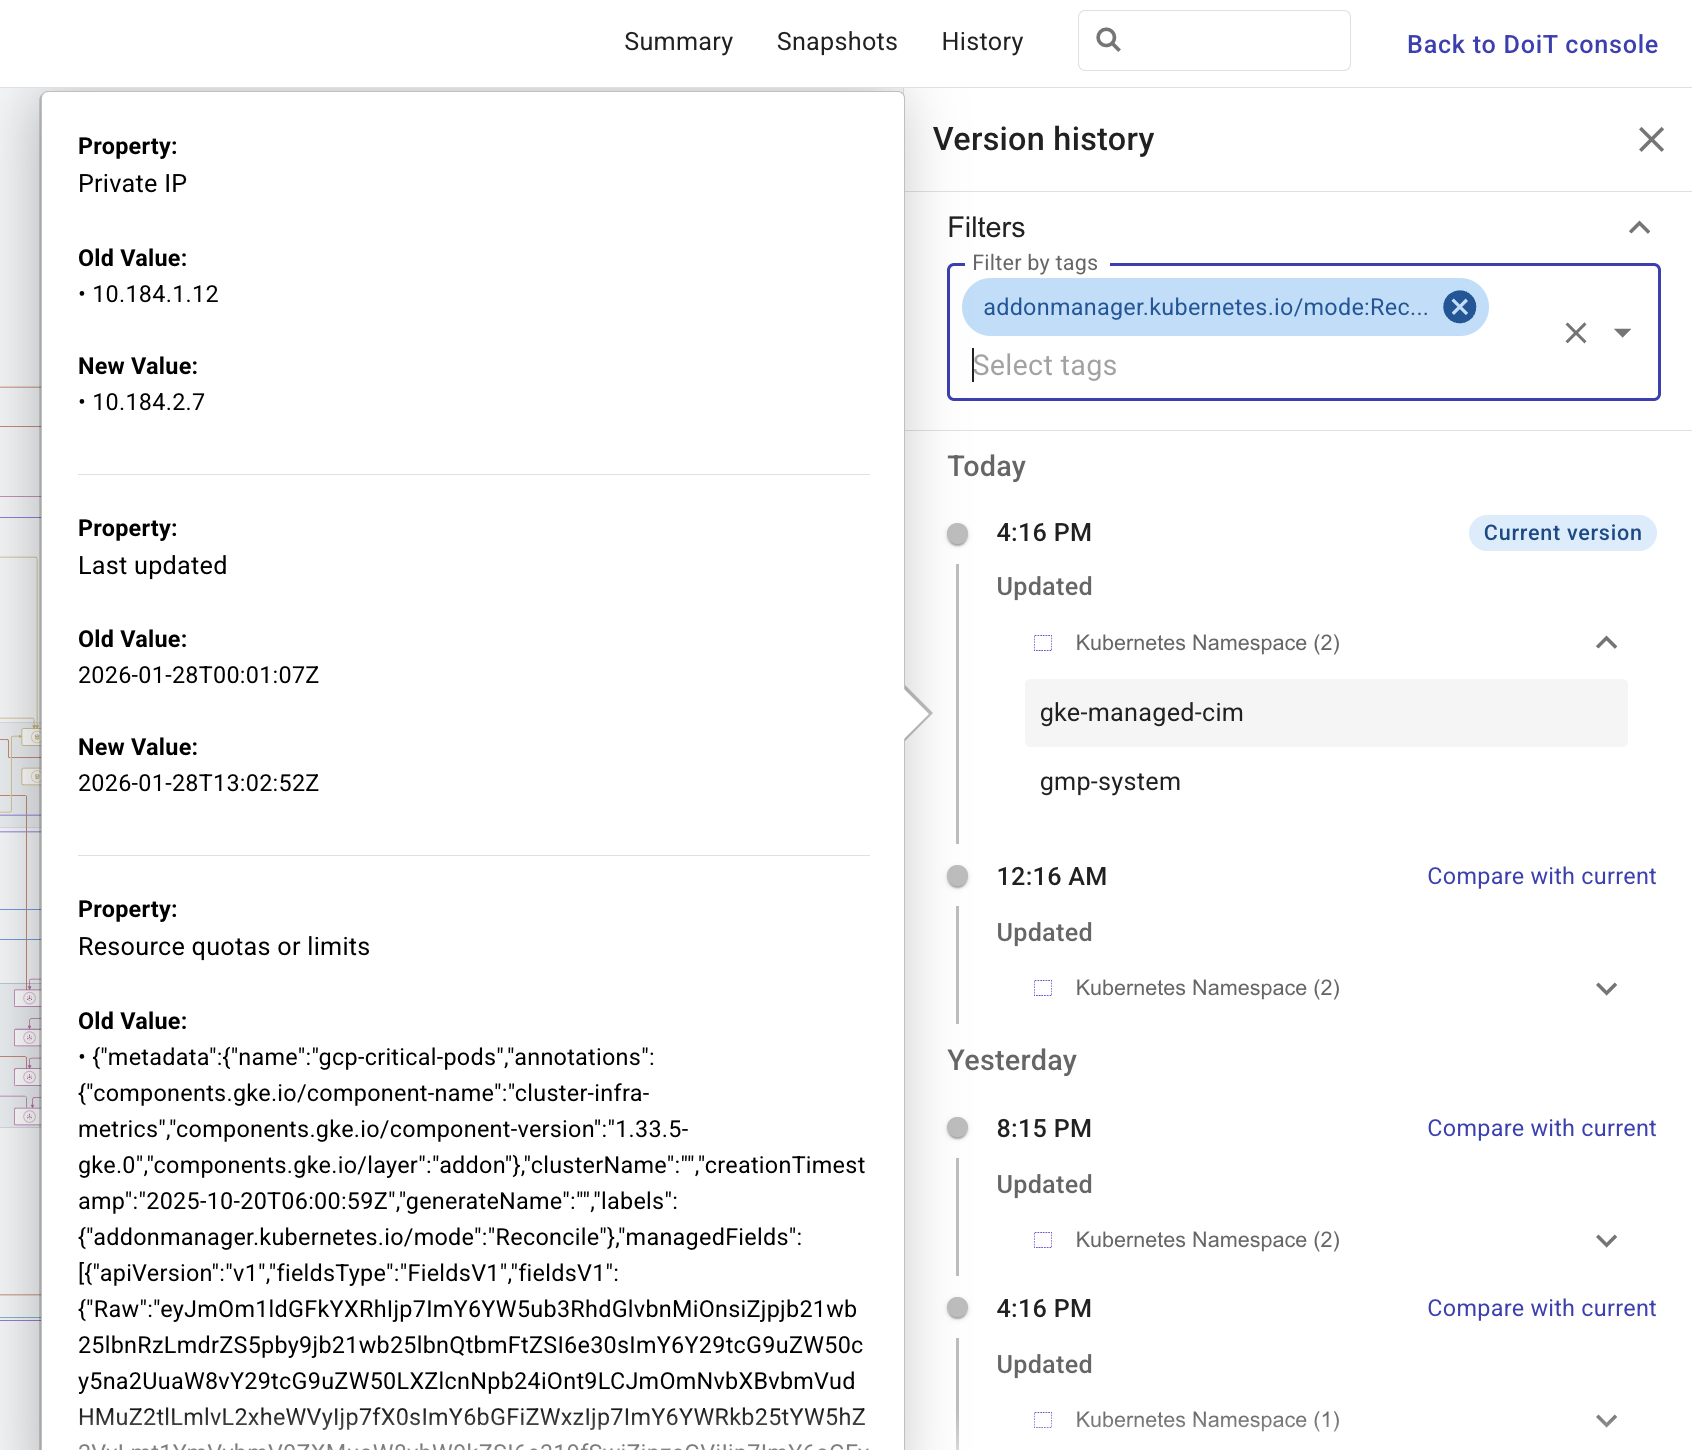The width and height of the screenshot is (1692, 1450).
Task: Follow the Back to DoiT console link
Action: pyautogui.click(x=1532, y=44)
